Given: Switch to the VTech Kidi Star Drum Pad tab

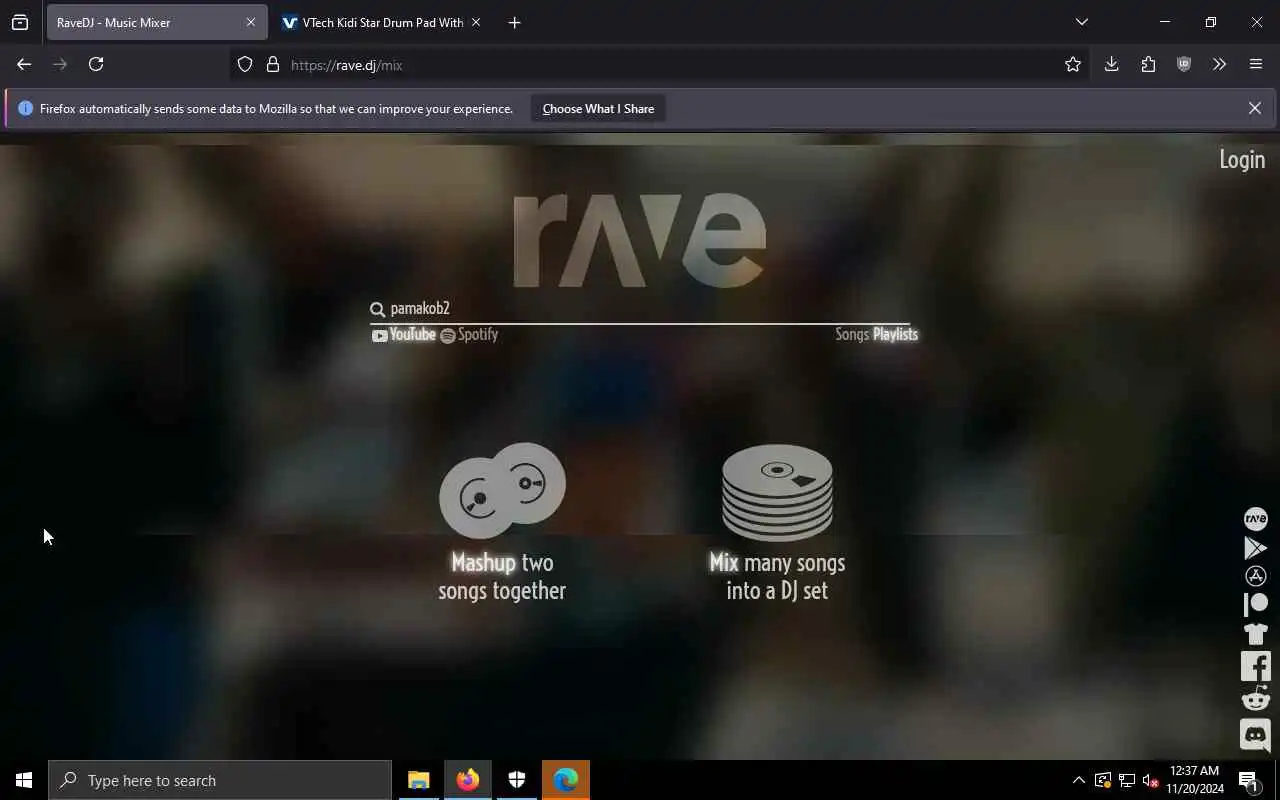Looking at the screenshot, I should point(382,22).
